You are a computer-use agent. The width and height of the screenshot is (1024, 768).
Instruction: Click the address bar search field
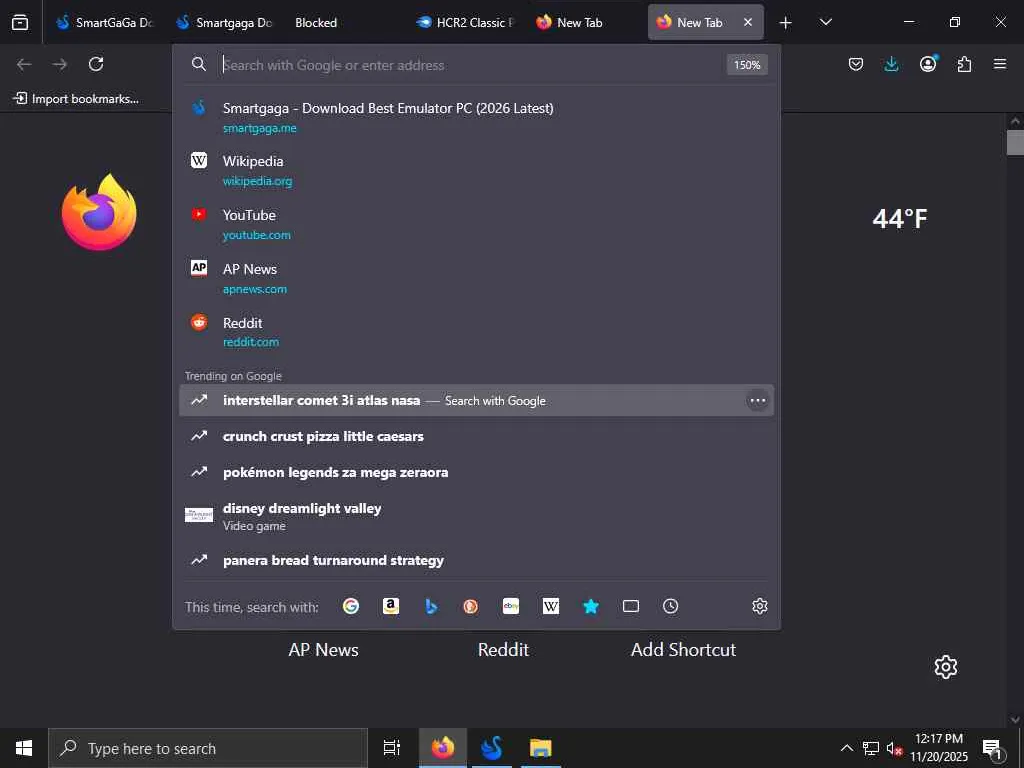pos(470,65)
